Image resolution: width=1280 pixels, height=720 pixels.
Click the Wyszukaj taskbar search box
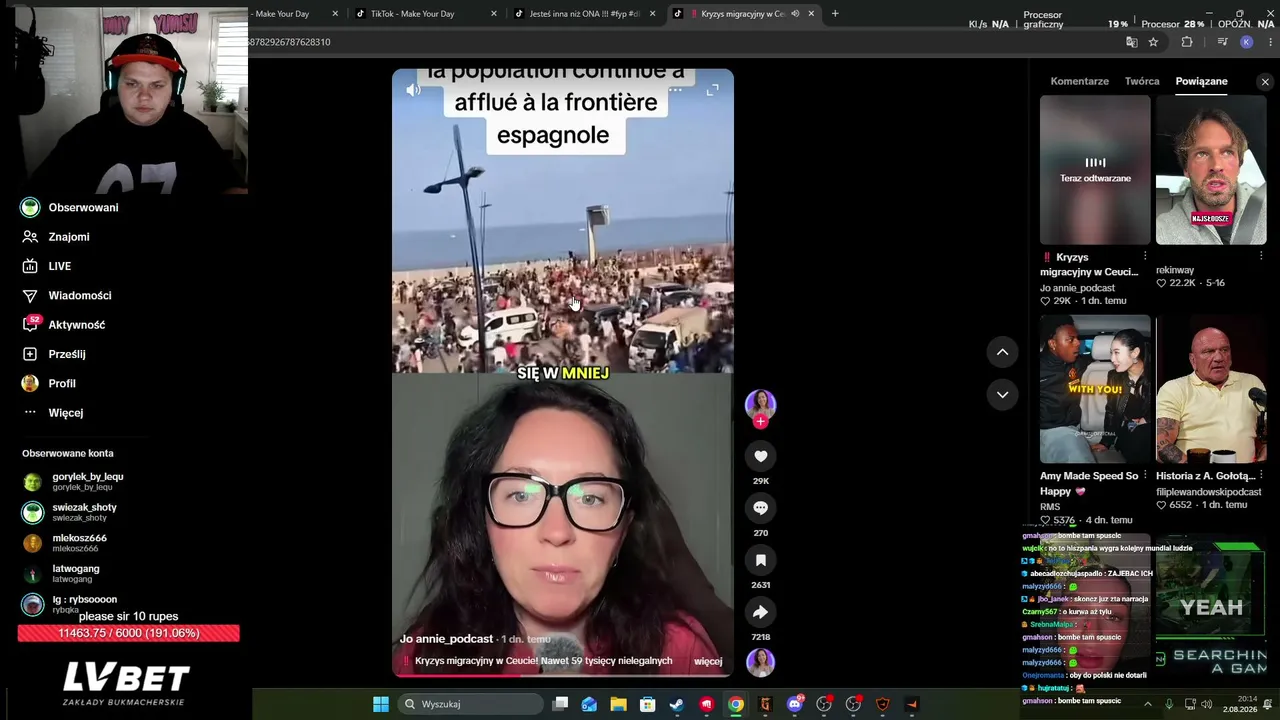(x=469, y=704)
